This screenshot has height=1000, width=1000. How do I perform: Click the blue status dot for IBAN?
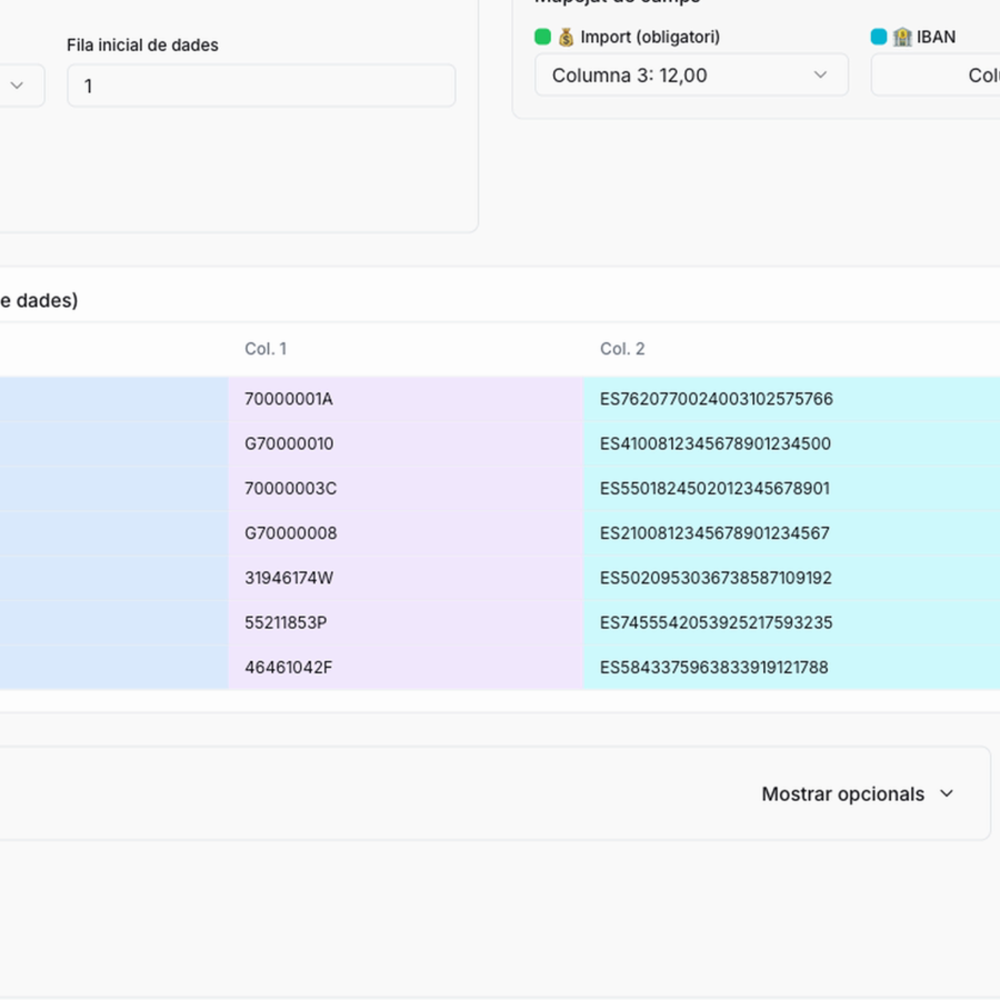[880, 36]
